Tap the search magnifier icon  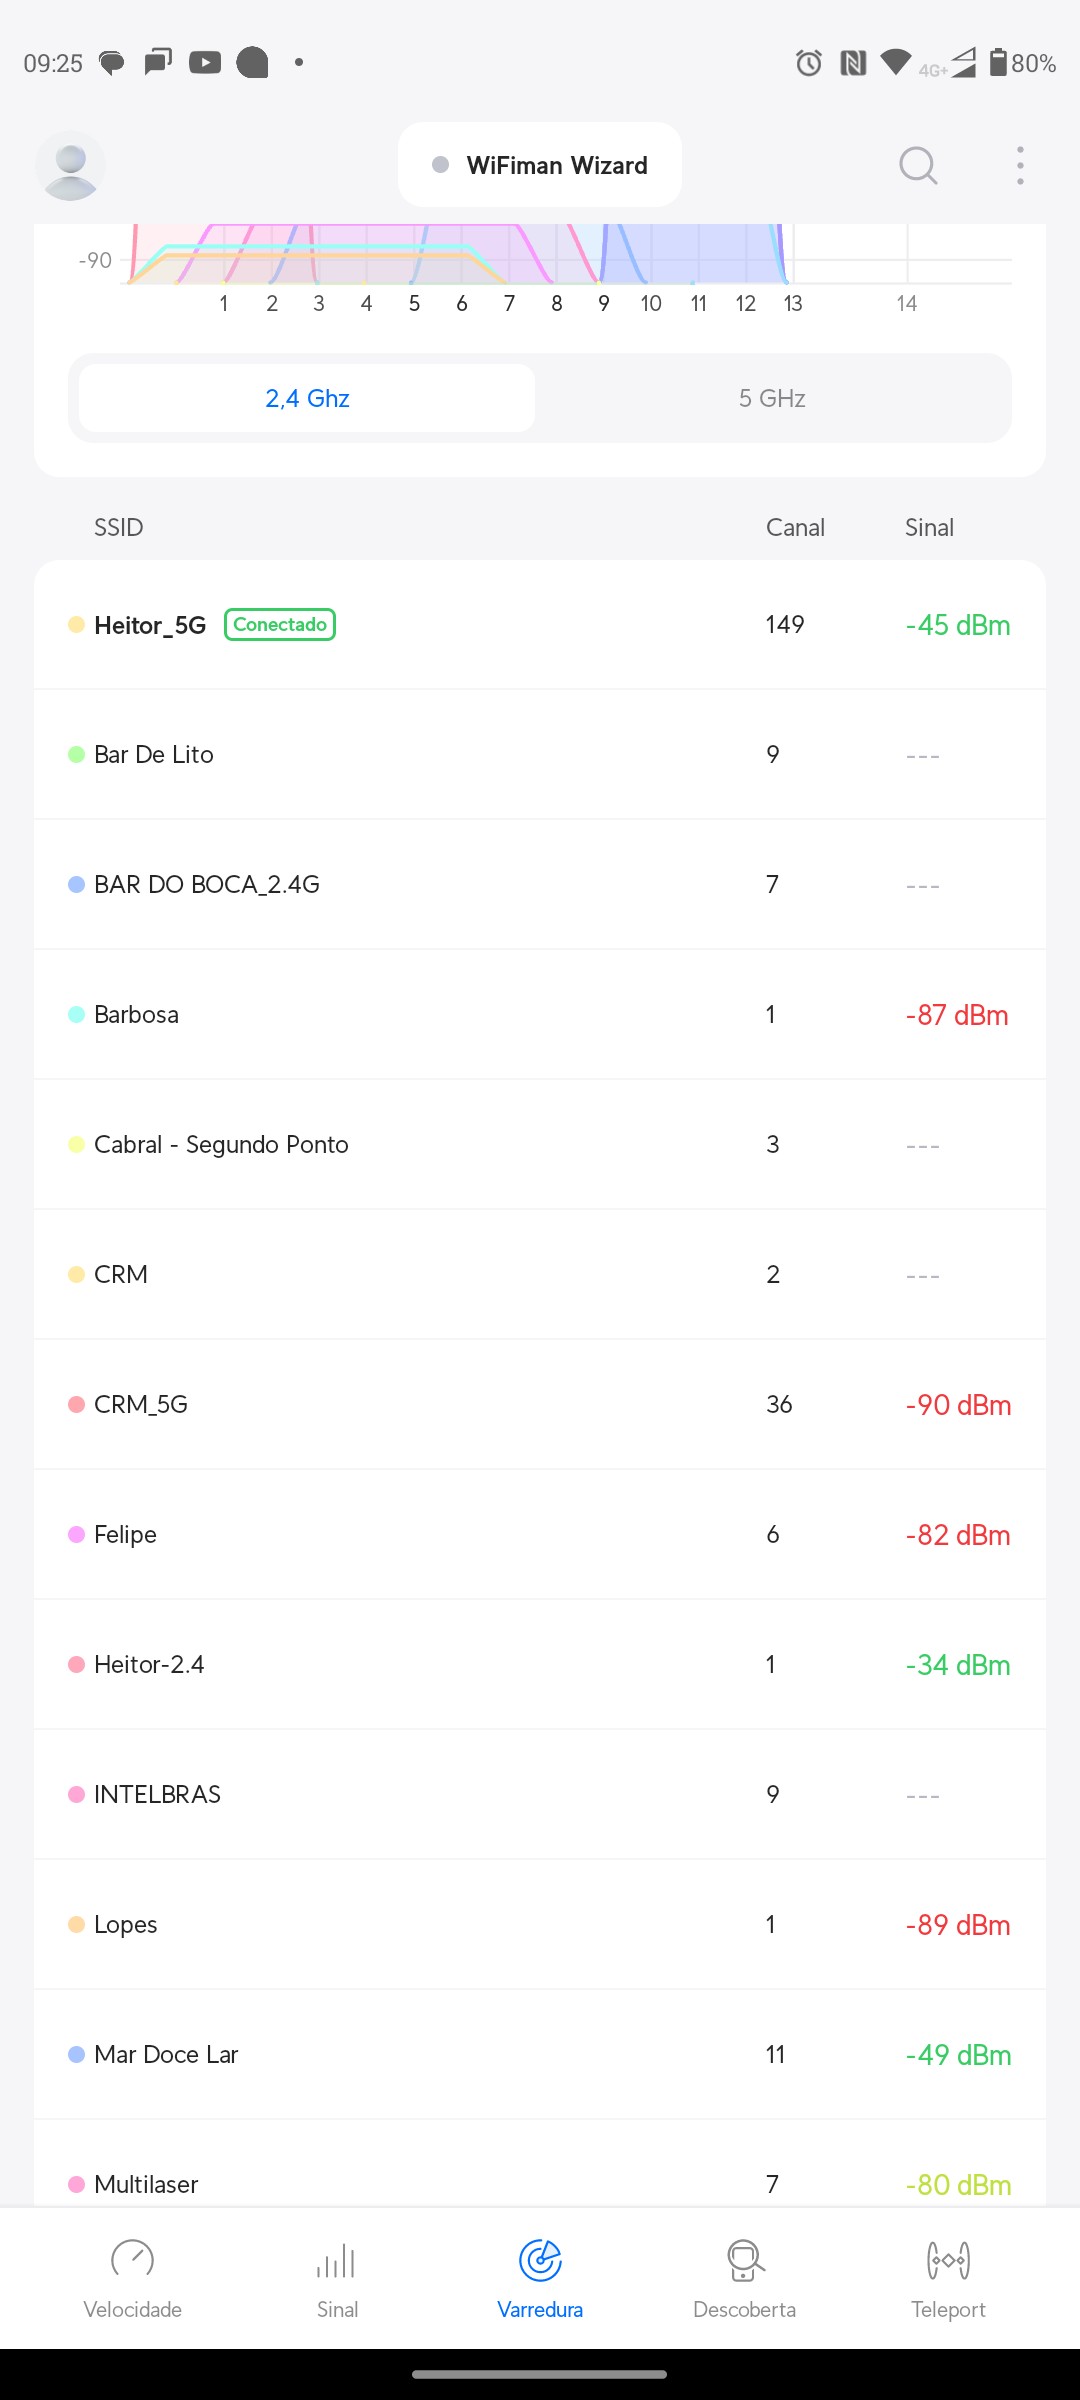click(917, 166)
